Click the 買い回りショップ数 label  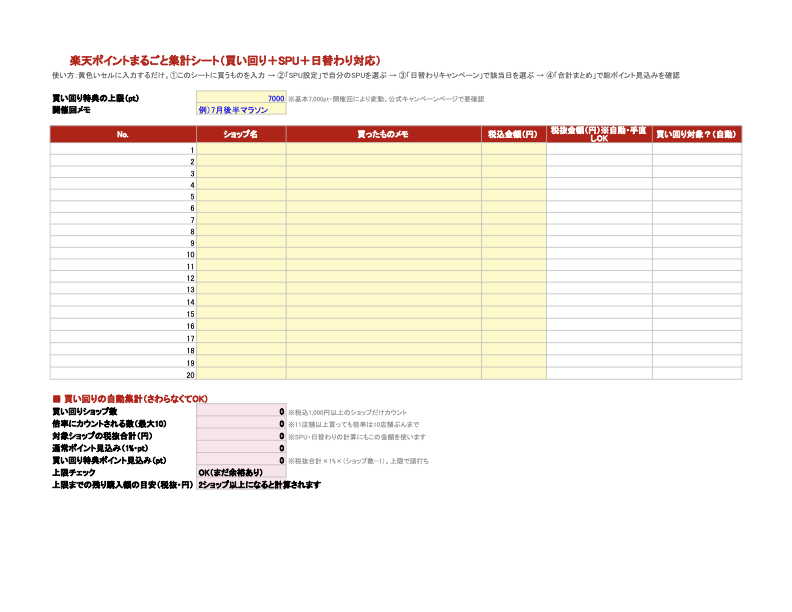click(84, 412)
